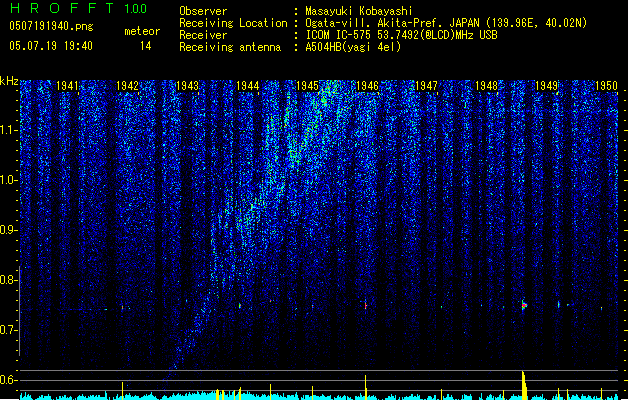629x400 pixels.
Task: Select the antenna value A504HB(yagi 4el)
Action: tap(353, 47)
